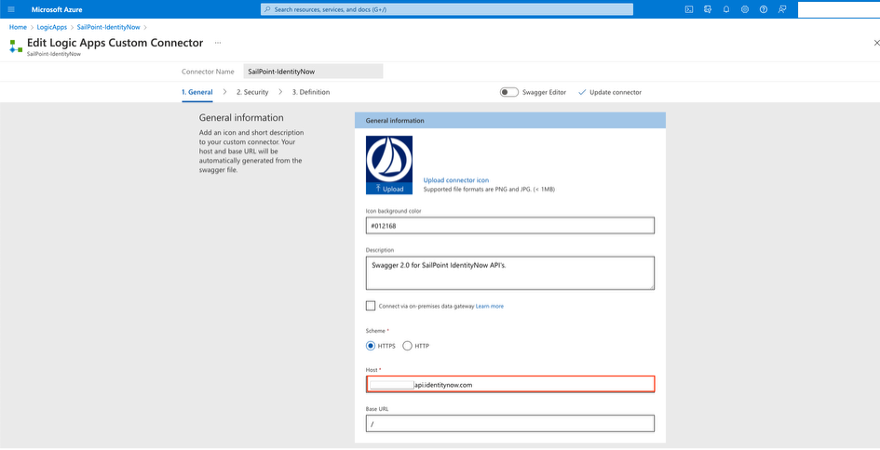The width and height of the screenshot is (880, 450).
Task: Click the Base URL input field
Action: coord(510,424)
